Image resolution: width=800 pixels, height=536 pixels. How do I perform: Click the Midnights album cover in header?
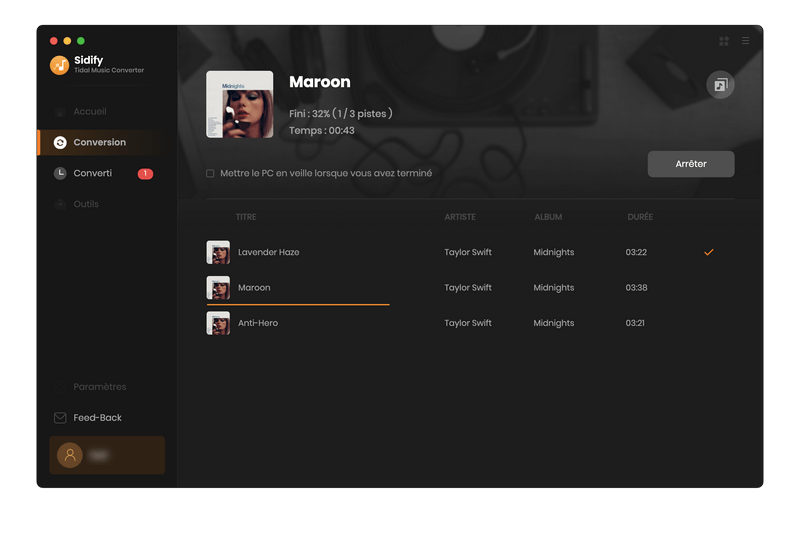point(239,104)
